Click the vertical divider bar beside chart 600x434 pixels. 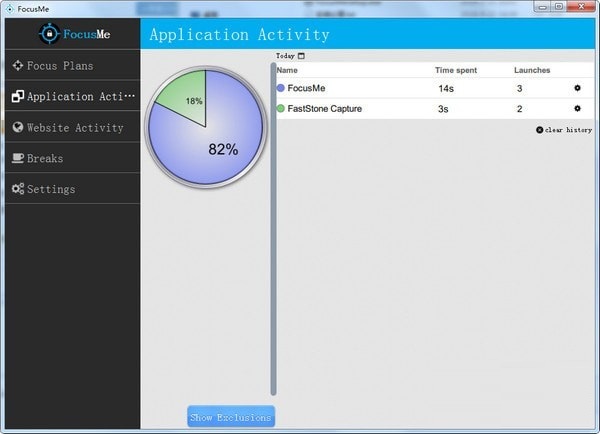tap(273, 230)
